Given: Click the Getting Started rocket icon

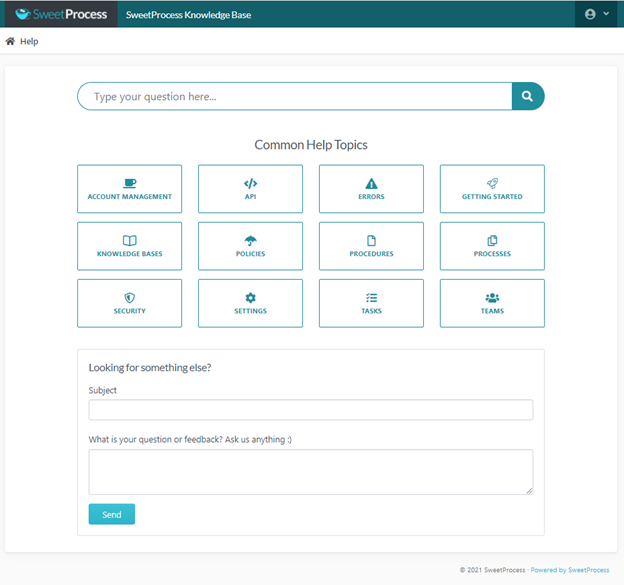Looking at the screenshot, I should tap(492, 183).
